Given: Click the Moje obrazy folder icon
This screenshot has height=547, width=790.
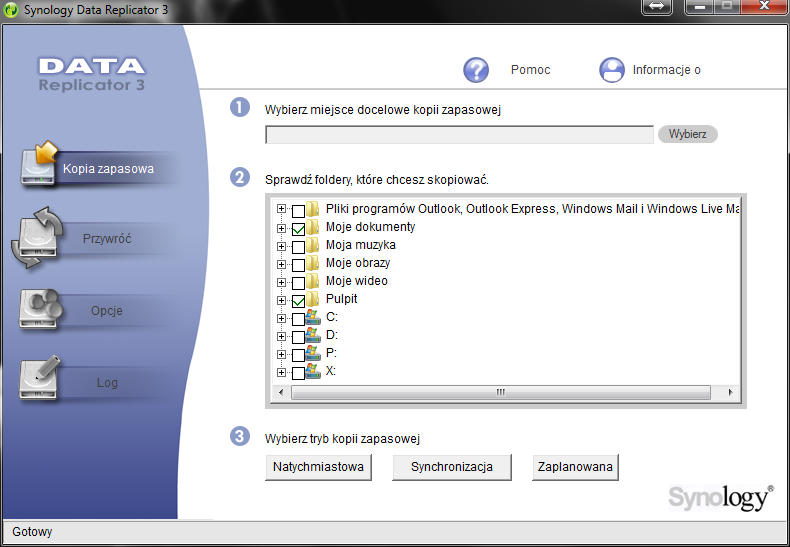Looking at the screenshot, I should coord(313,263).
